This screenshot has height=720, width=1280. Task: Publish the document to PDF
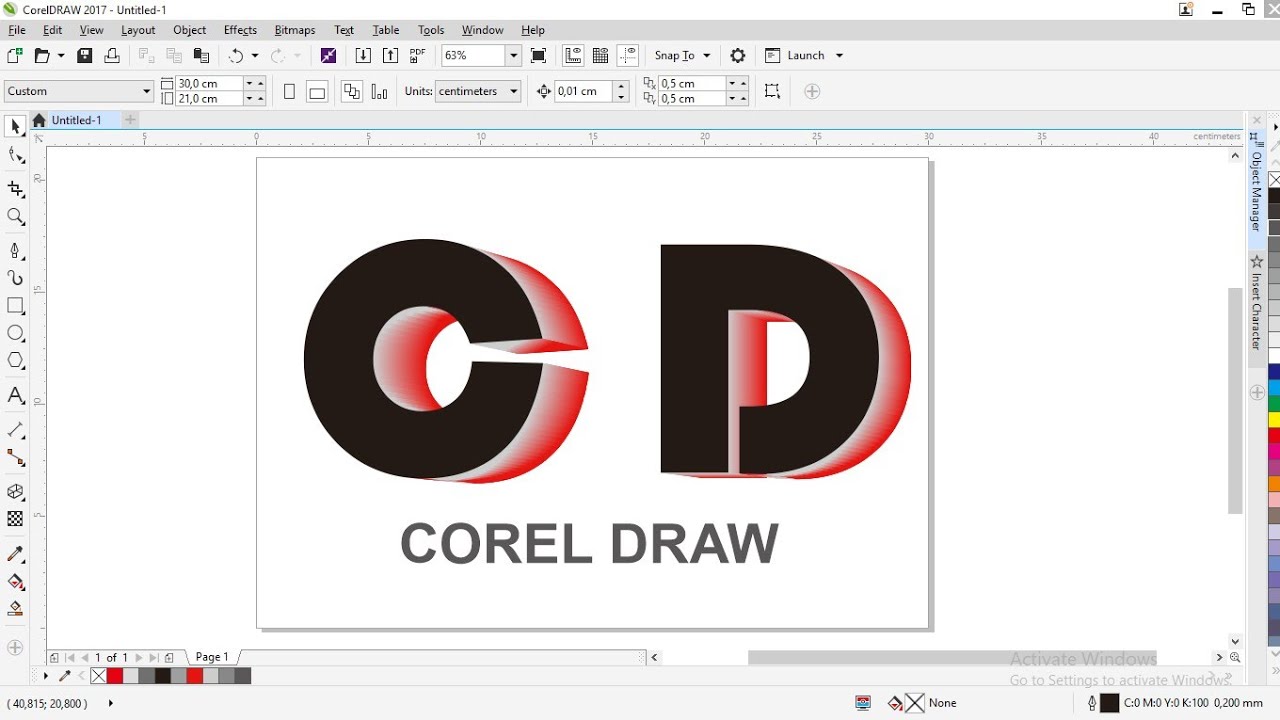point(417,56)
